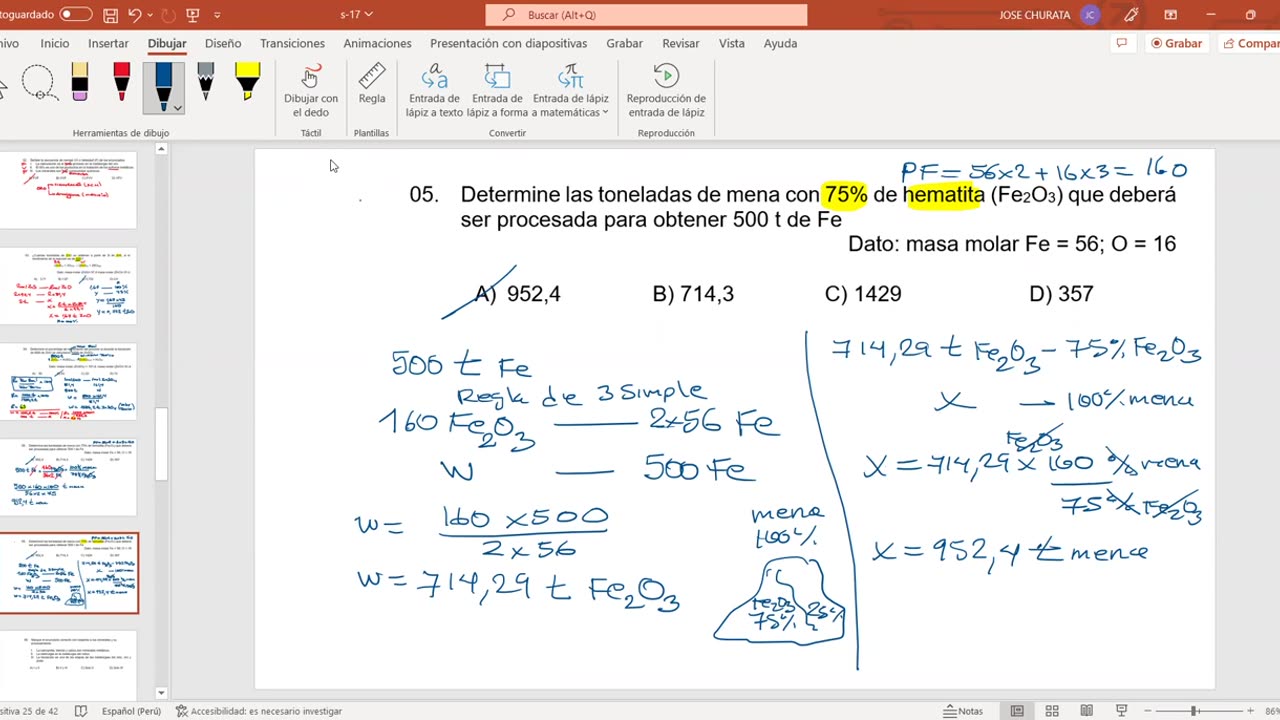Open the Revisar tab
Viewport: 1280px width, 720px height.
coord(681,43)
